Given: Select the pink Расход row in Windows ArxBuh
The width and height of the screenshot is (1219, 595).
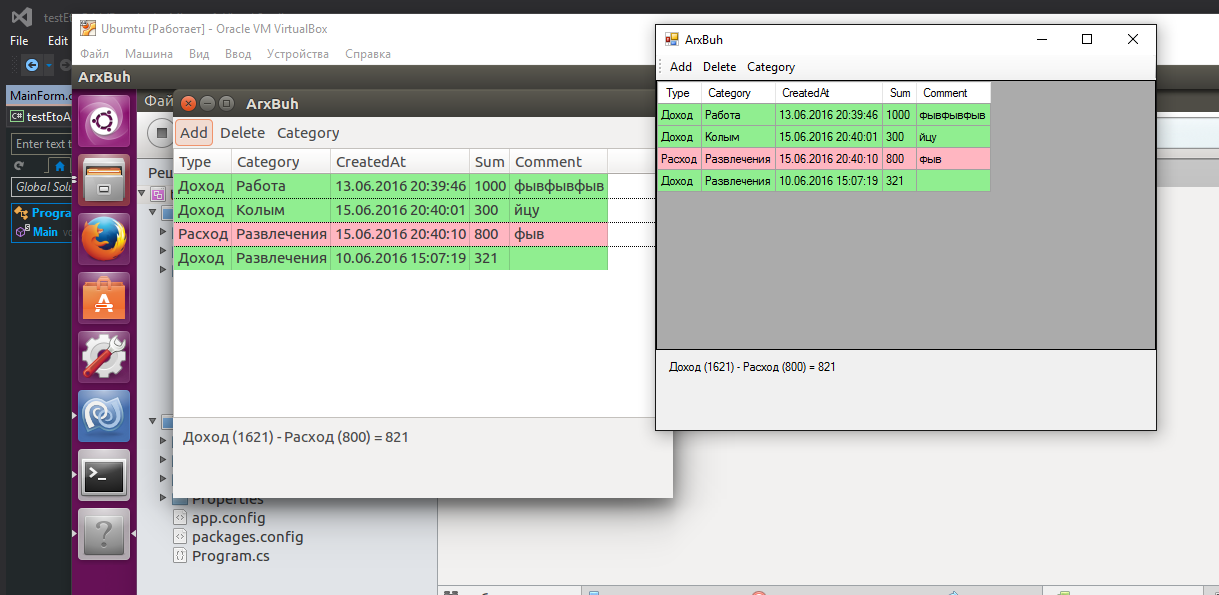Looking at the screenshot, I should pos(822,159).
